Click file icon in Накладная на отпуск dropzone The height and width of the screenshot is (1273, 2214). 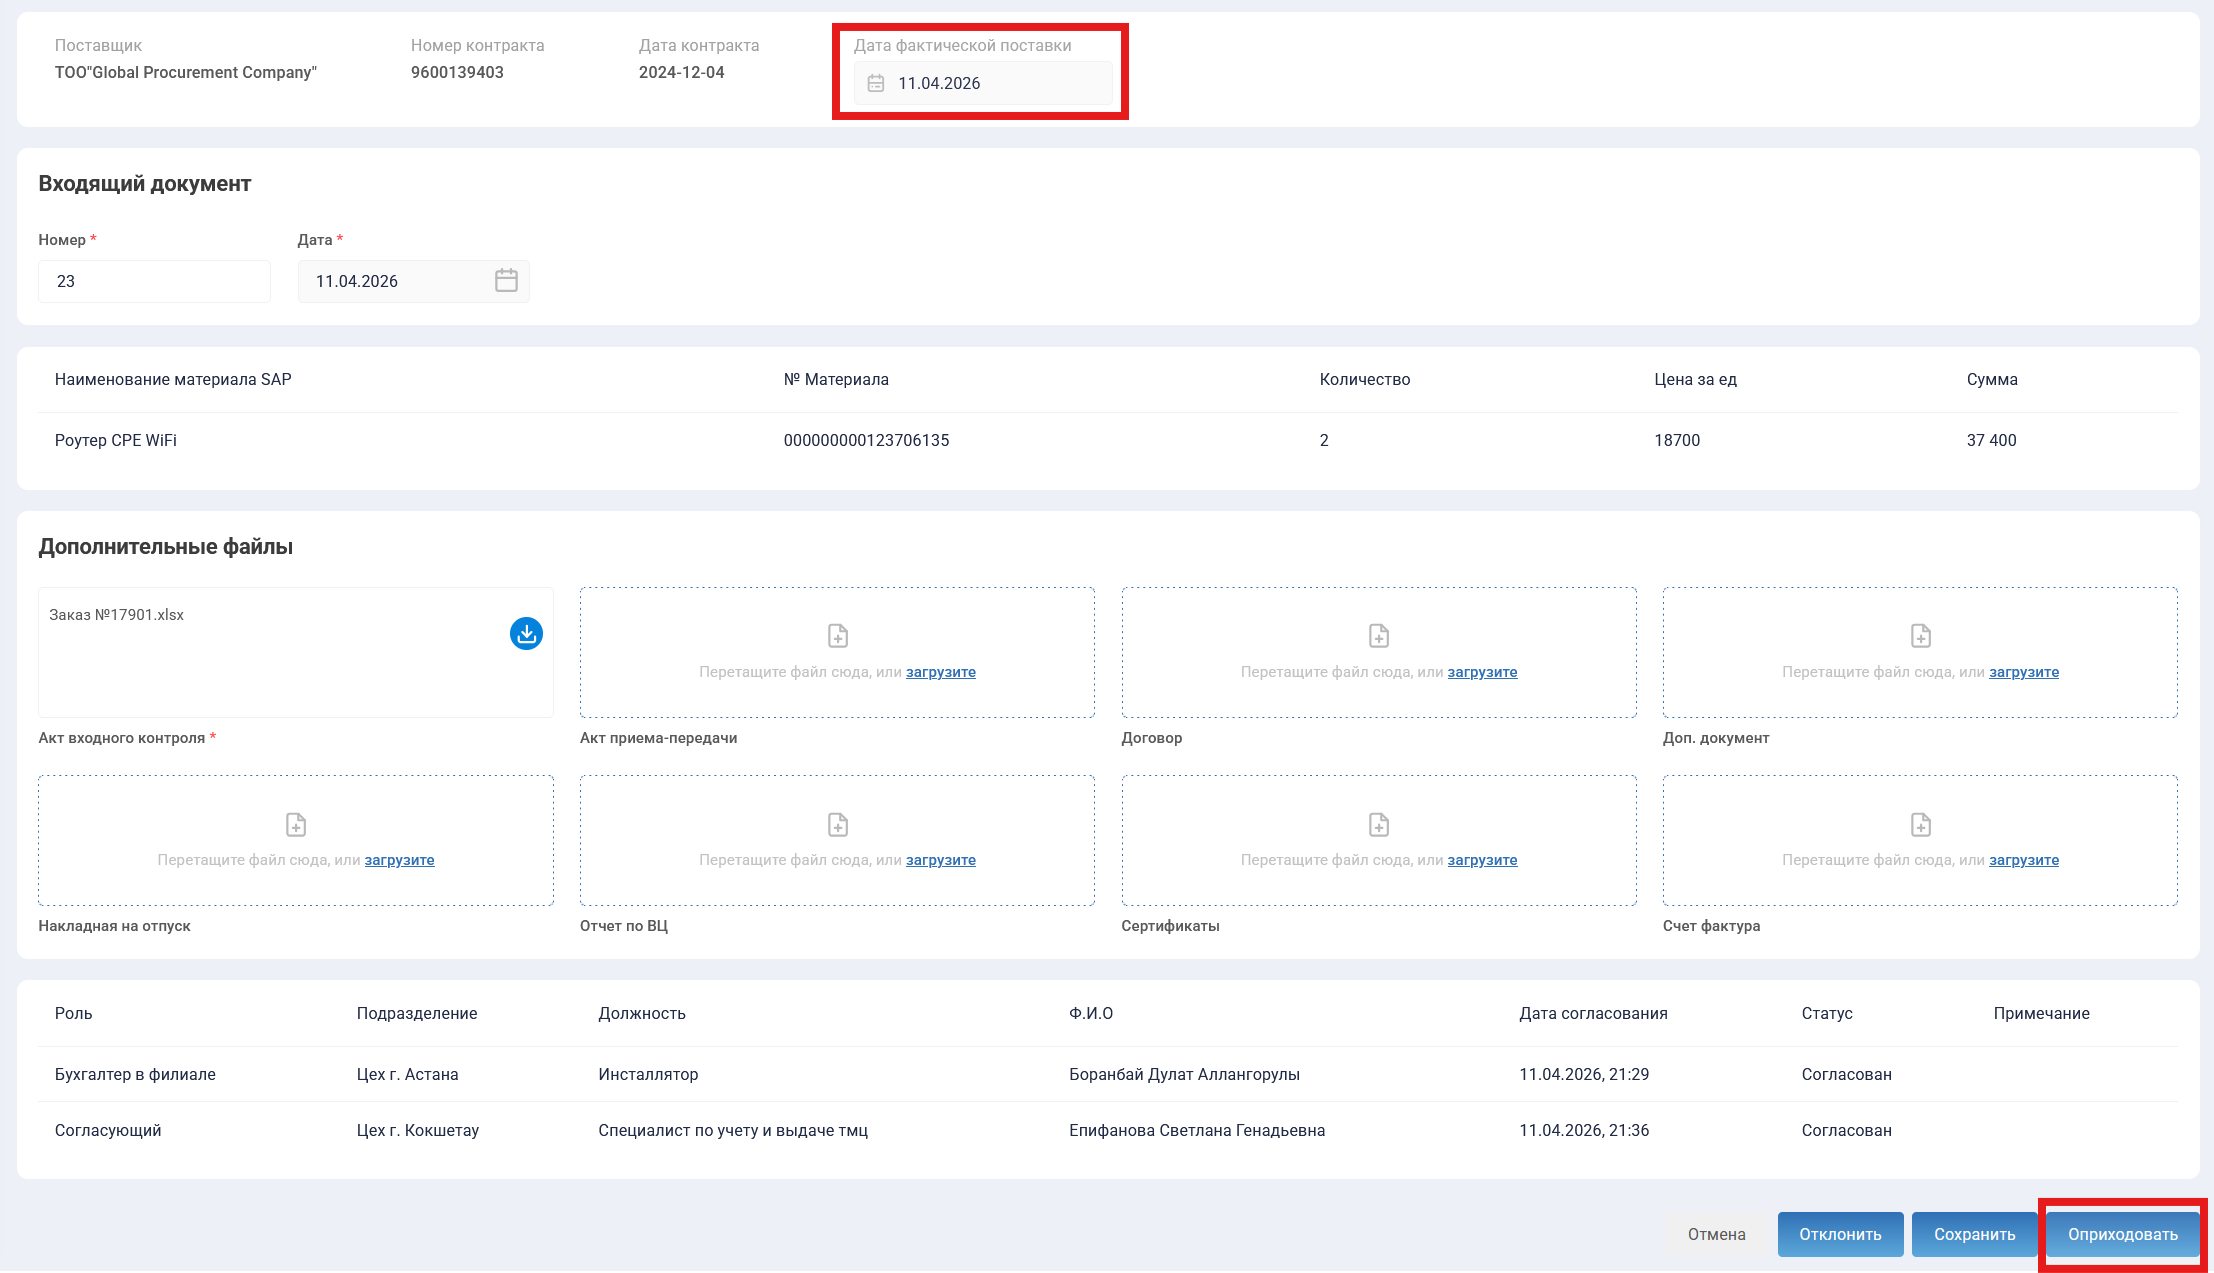coord(296,825)
